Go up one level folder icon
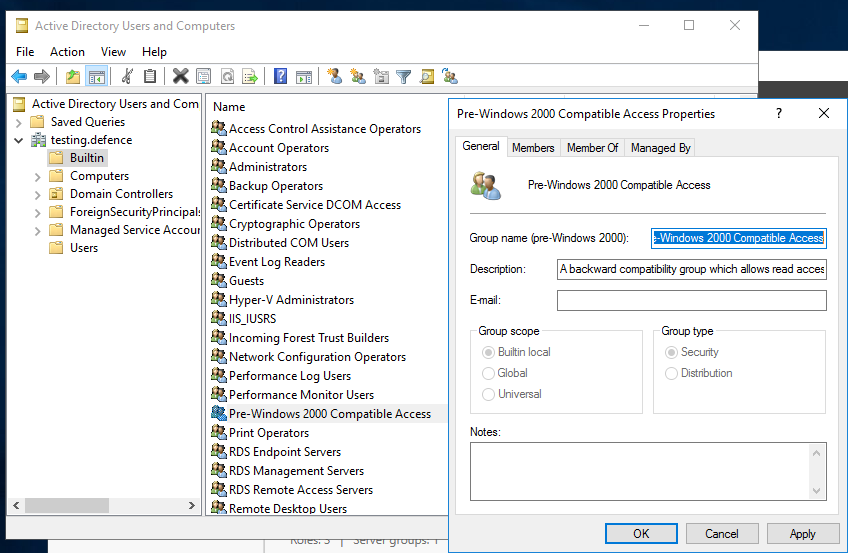848x553 pixels. [x=72, y=76]
